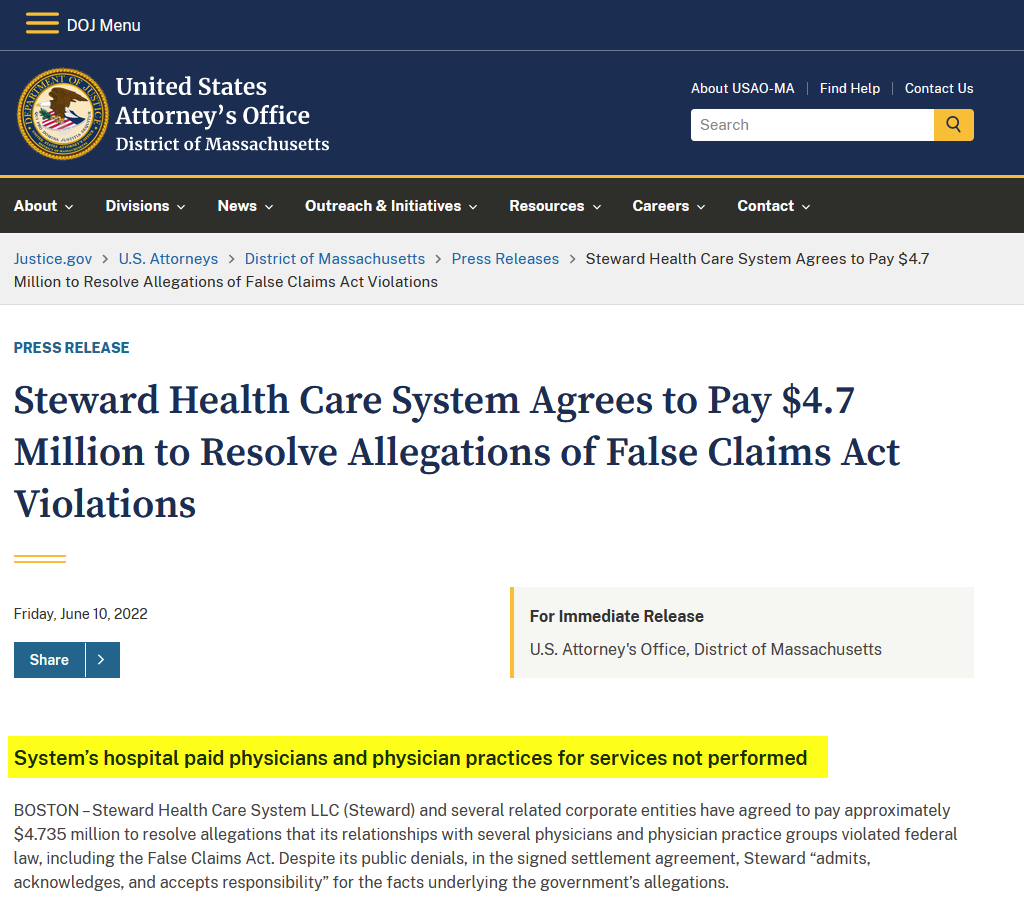Go to Press Releases breadcrumb link

(x=505, y=259)
